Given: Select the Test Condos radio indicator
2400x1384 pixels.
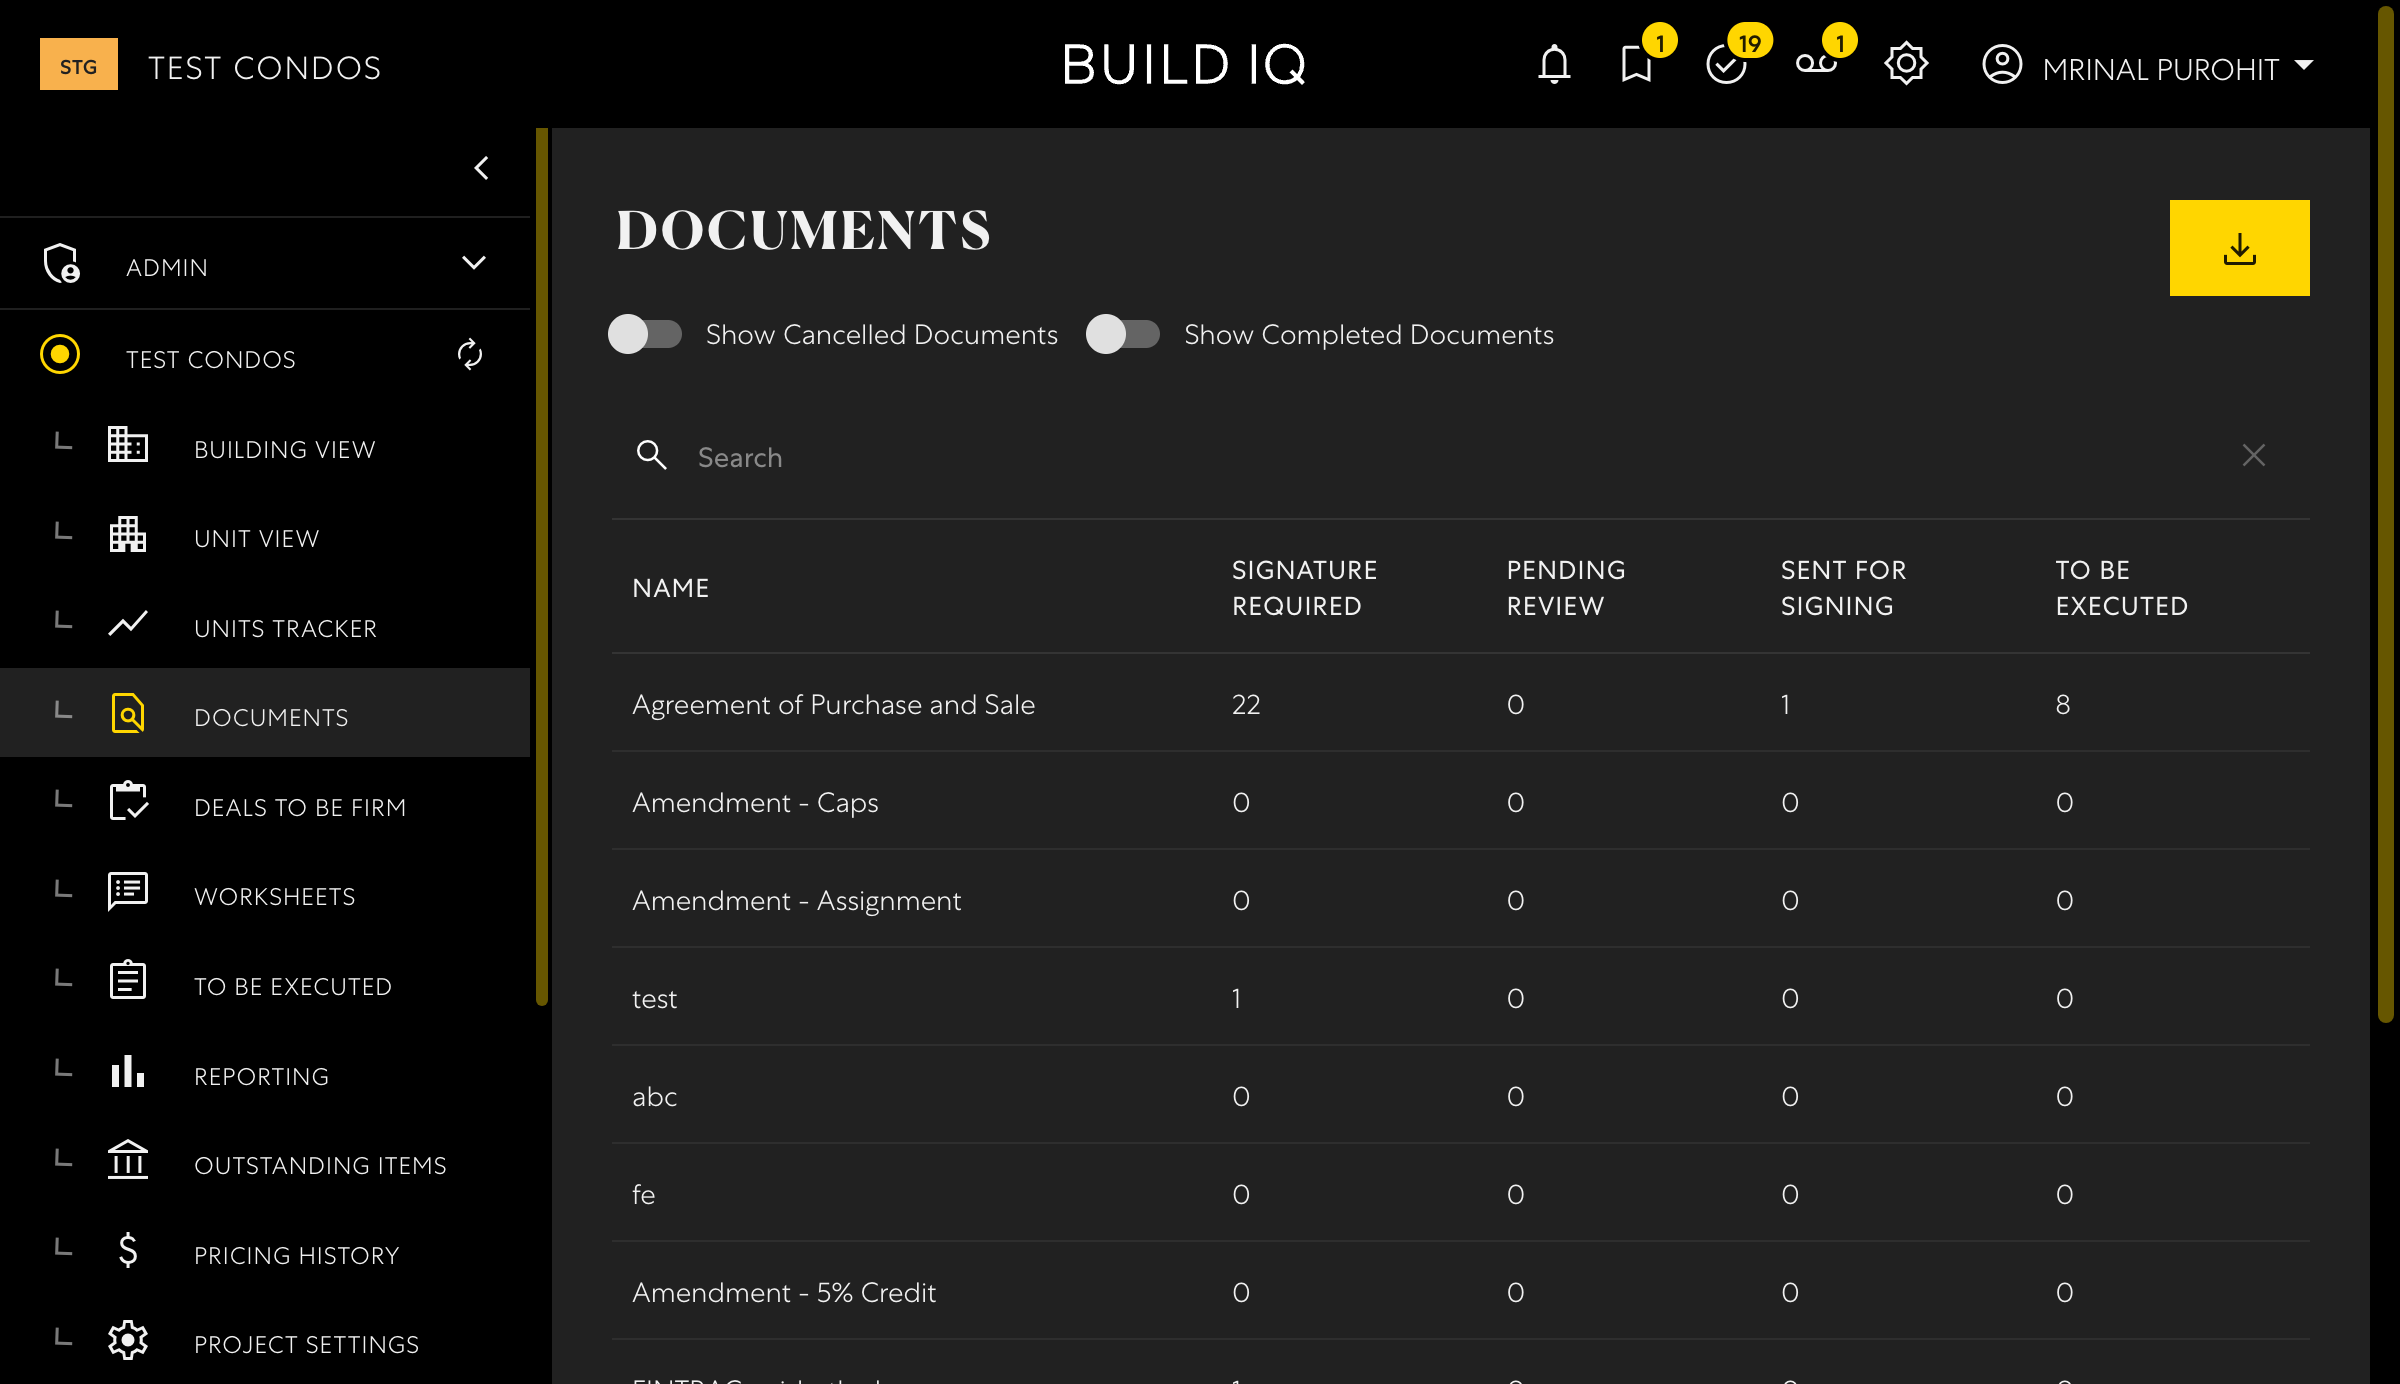Looking at the screenshot, I should (x=60, y=355).
